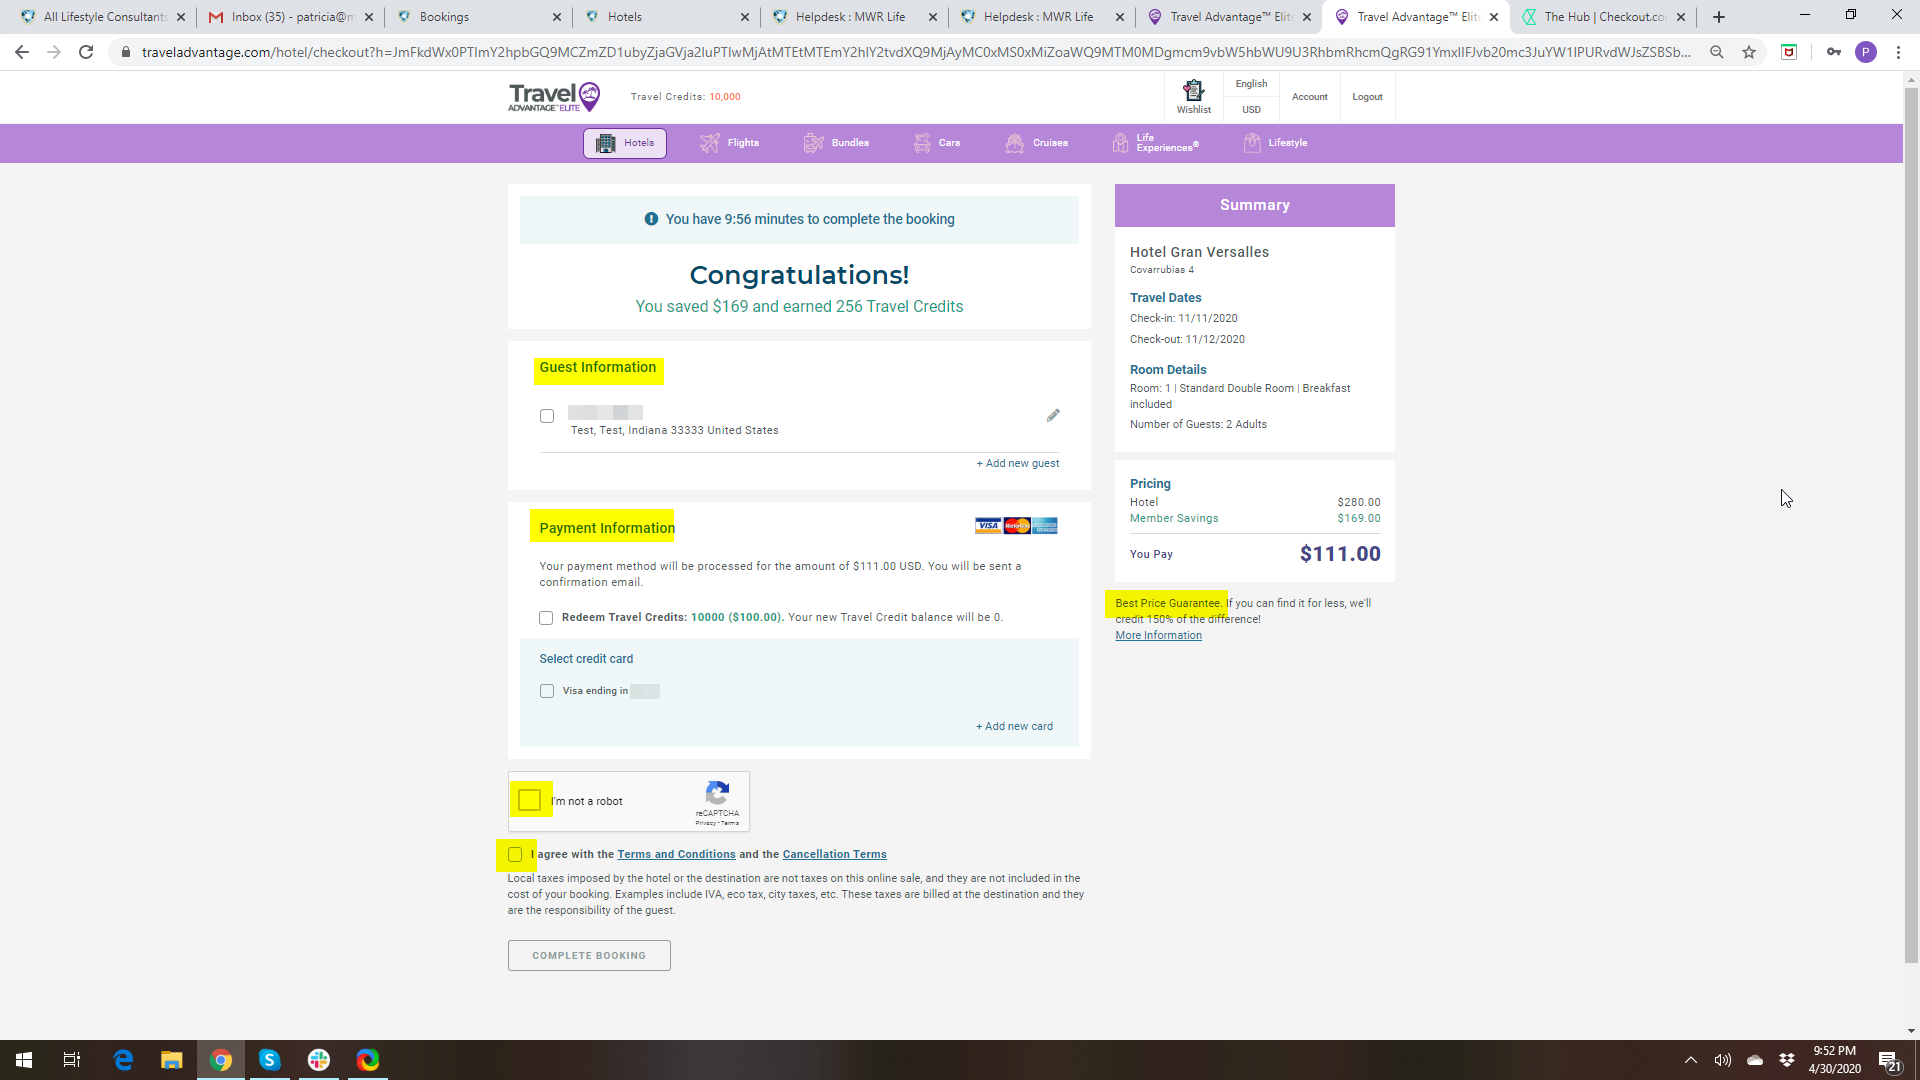Tick the I'm not a robot box
This screenshot has height=1080, width=1920.
(530, 800)
